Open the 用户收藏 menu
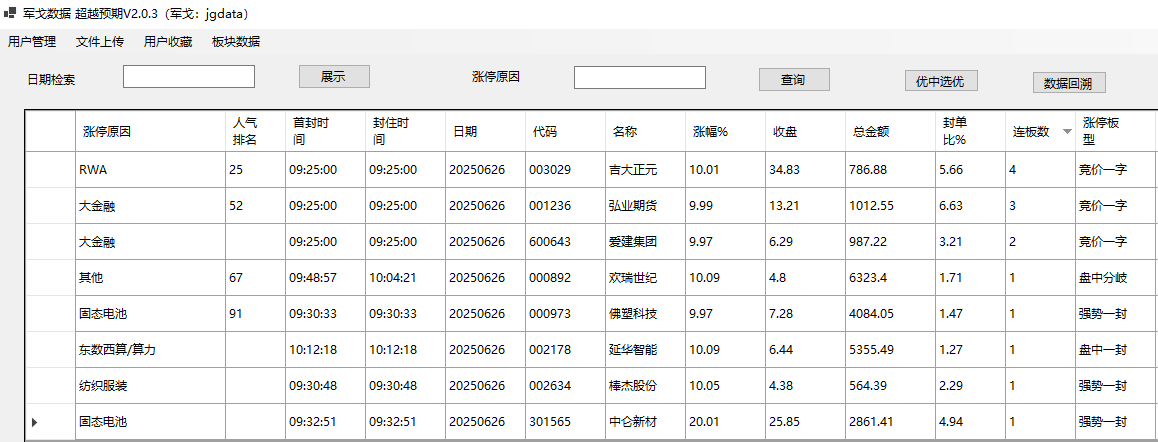The width and height of the screenshot is (1158, 442). pyautogui.click(x=168, y=42)
